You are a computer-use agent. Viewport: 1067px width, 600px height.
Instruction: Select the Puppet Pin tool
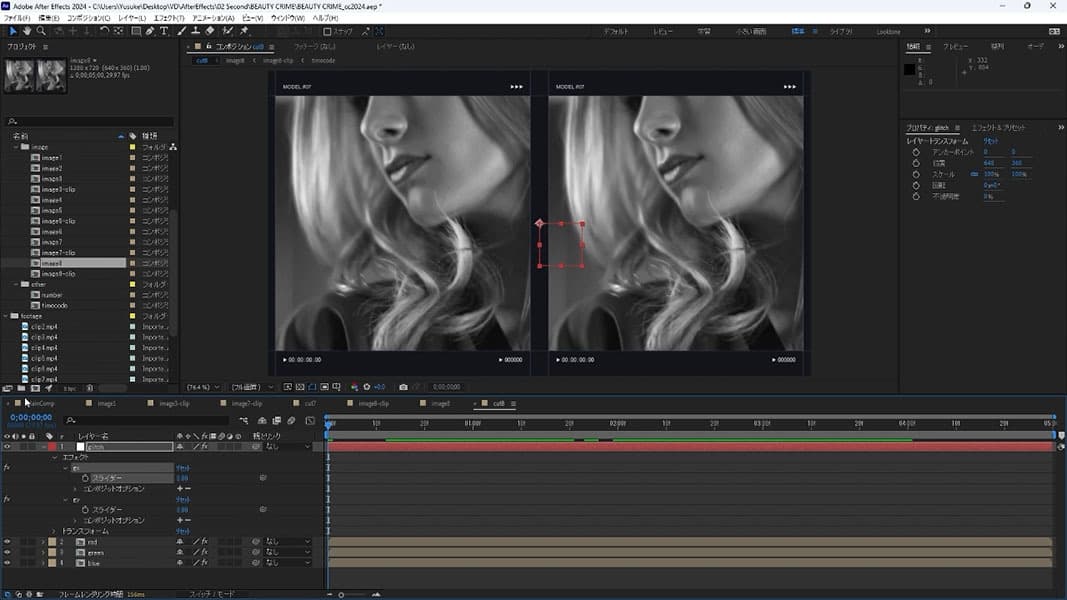pos(244,31)
